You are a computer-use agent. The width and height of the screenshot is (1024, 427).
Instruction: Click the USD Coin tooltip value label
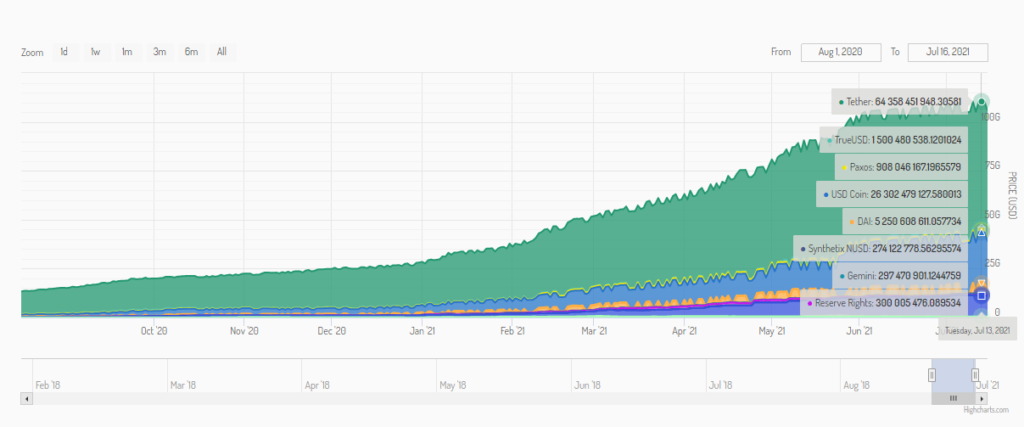[892, 195]
